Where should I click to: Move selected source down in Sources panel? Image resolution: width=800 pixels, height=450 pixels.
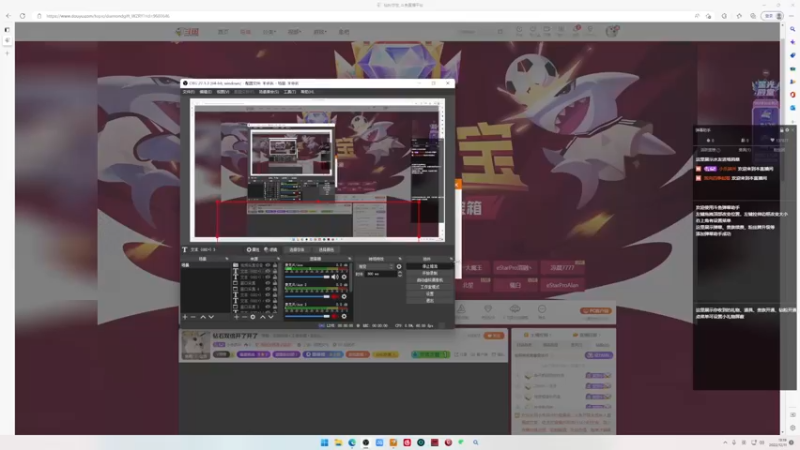click(271, 317)
